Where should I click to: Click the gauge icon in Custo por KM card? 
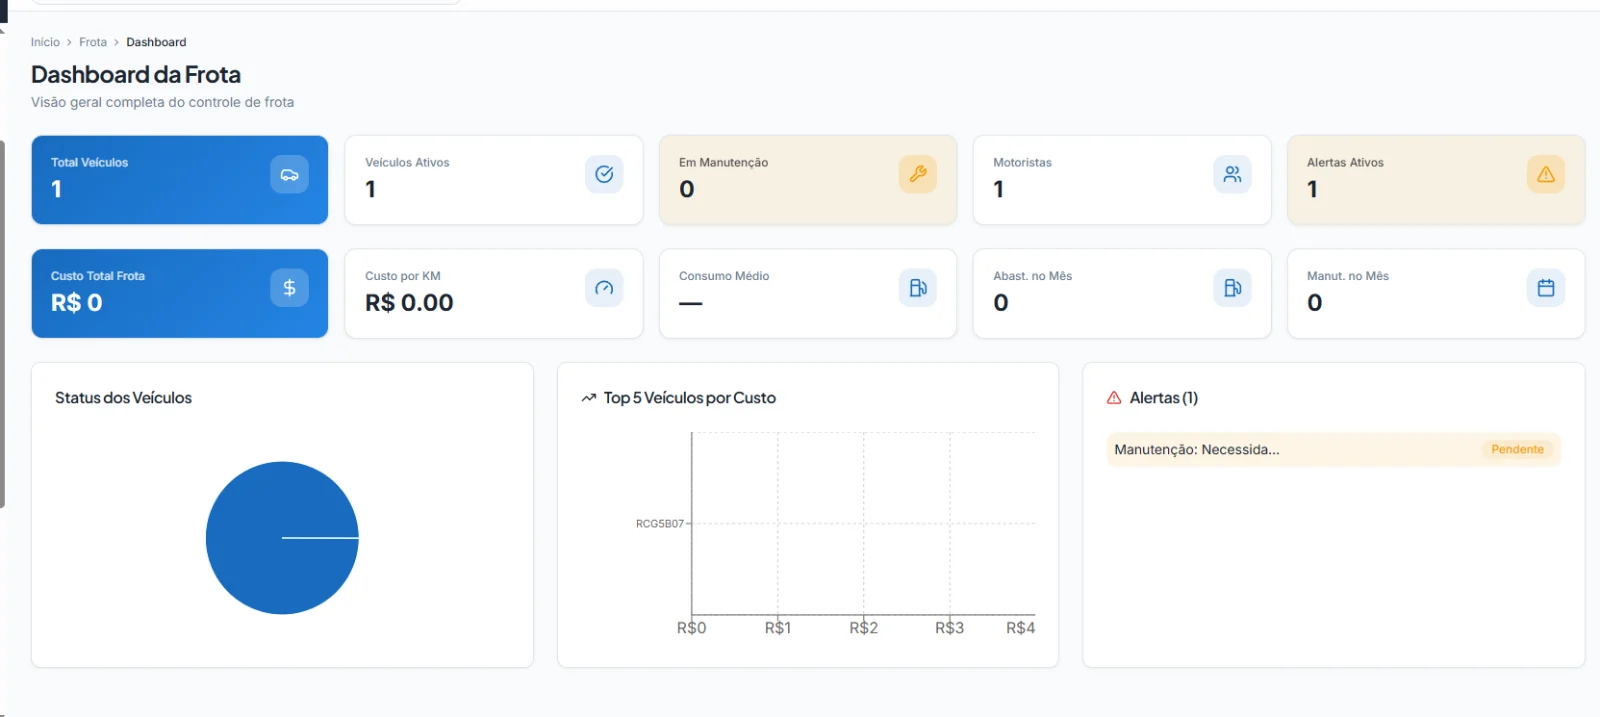604,288
